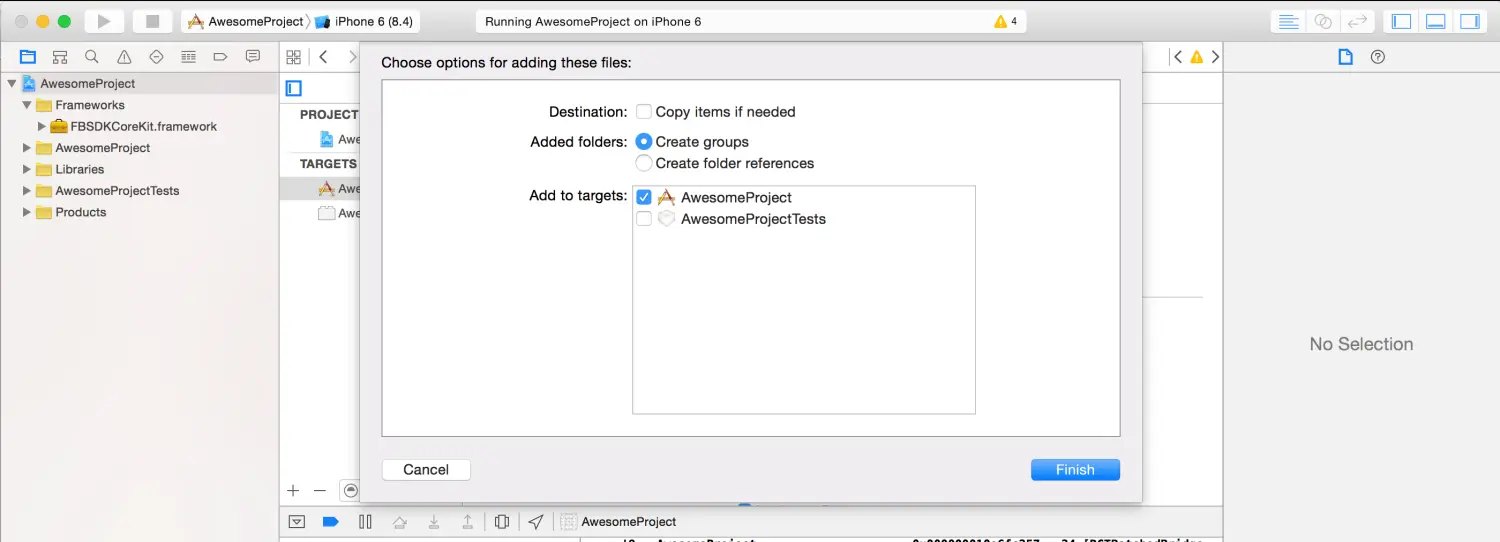The height and width of the screenshot is (542, 1500).
Task: Open the test navigator diamond icon
Action: [156, 57]
